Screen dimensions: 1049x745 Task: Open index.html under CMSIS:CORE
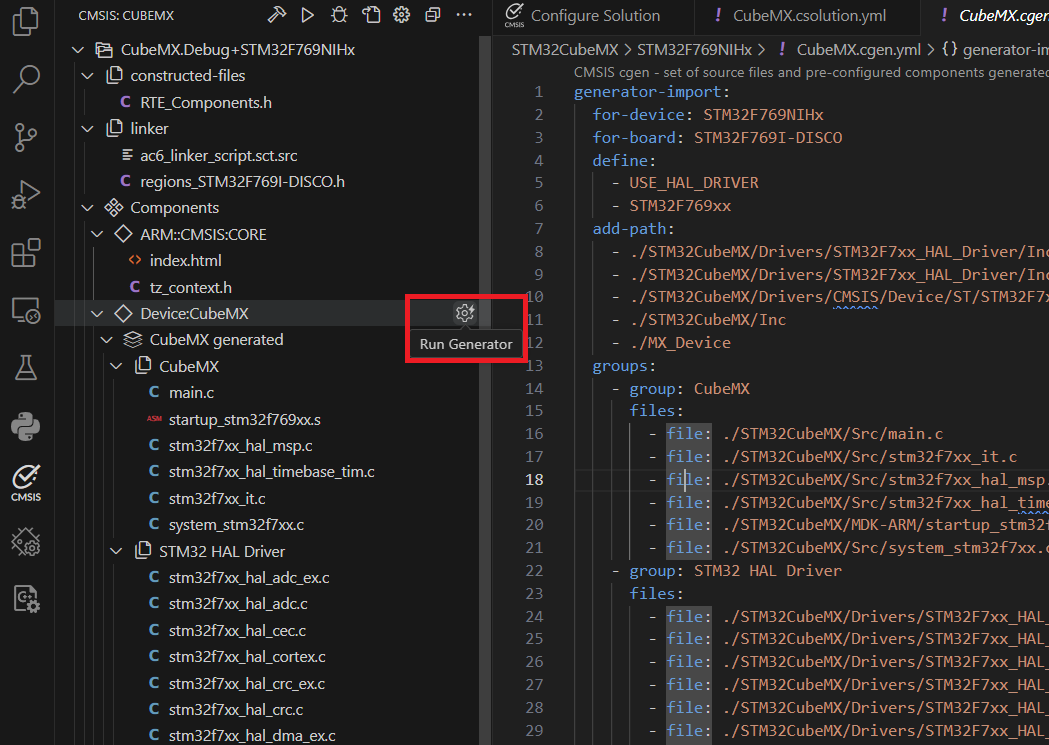coord(185,261)
